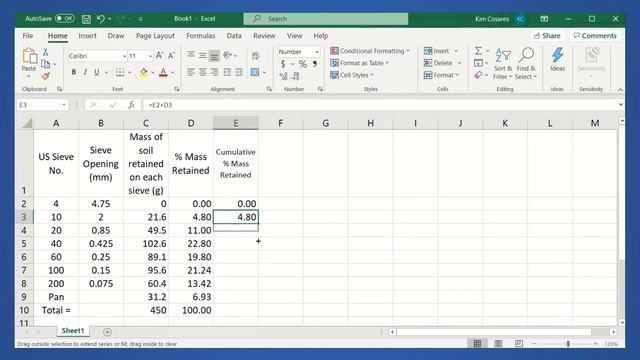Click the Undo icon
This screenshot has height=360, width=640.
click(100, 19)
